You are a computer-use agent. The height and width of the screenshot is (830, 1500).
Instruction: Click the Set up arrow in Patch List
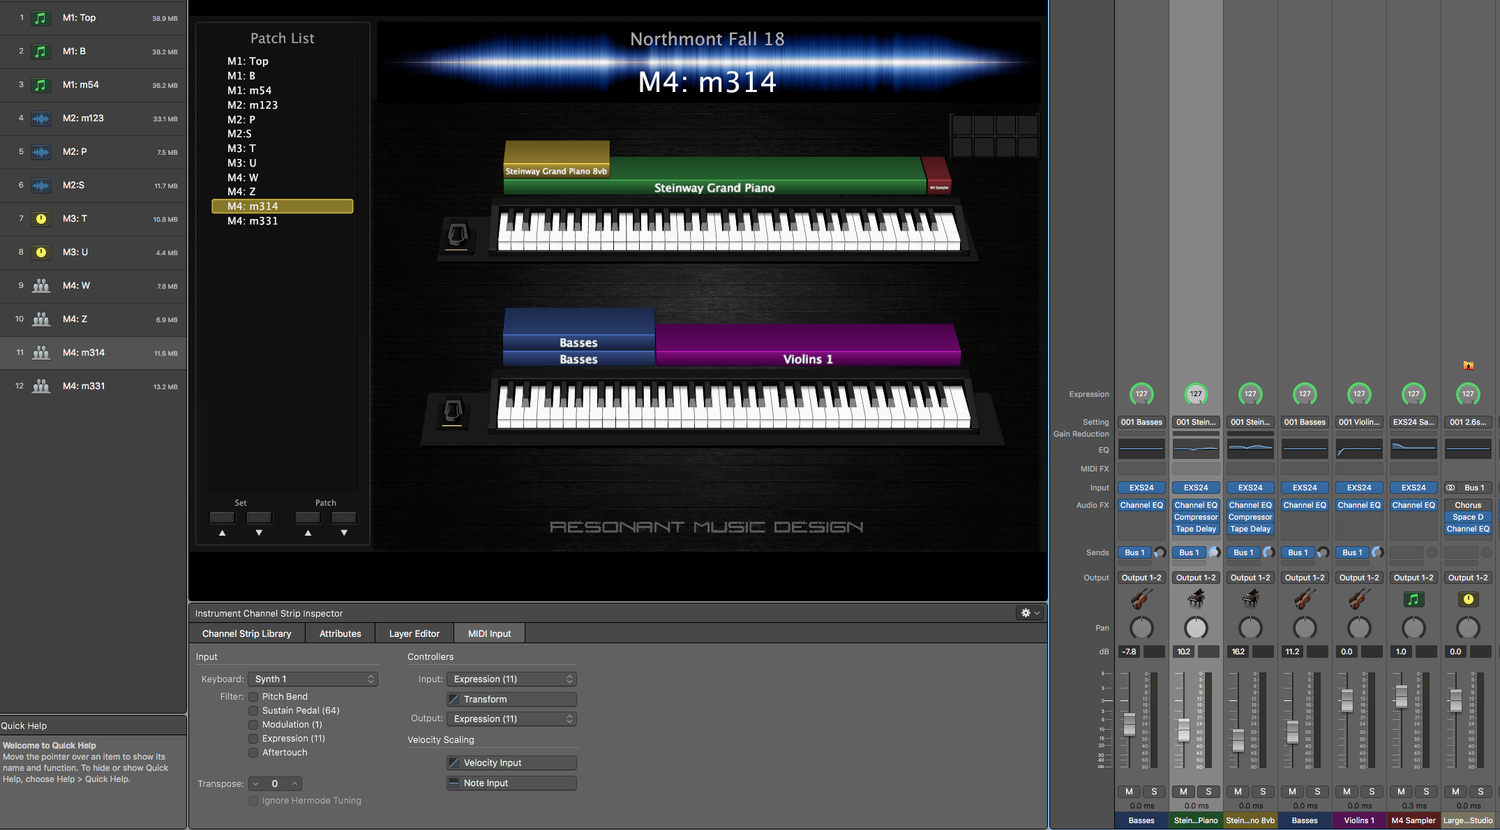pos(222,533)
